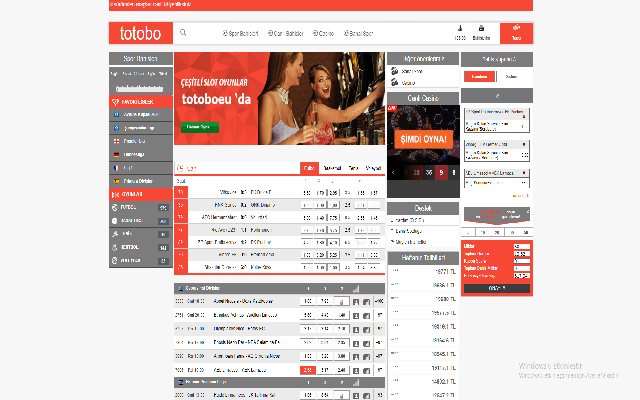Viewport: 640px width, 400px height.
Task: Click the first input field in bet slip
Action: (520, 246)
